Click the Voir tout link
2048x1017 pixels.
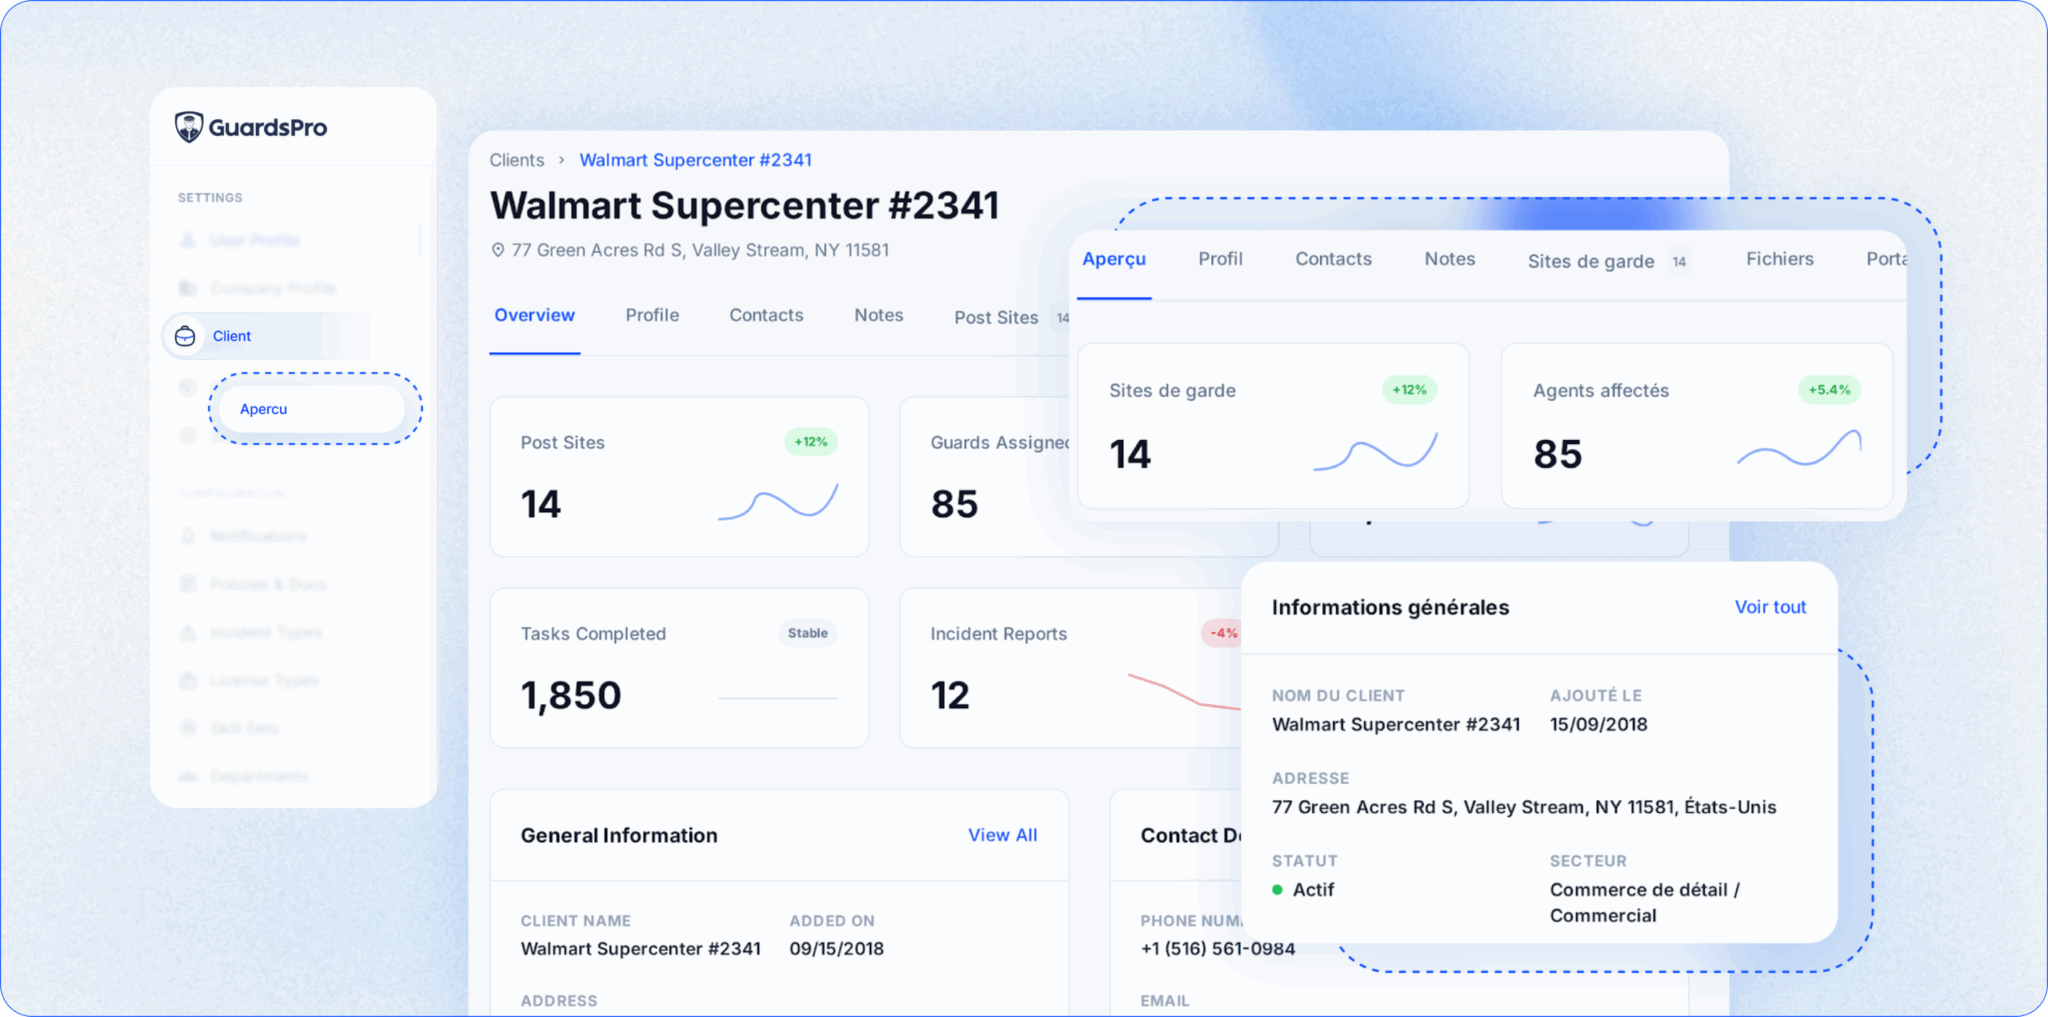pyautogui.click(x=1770, y=607)
